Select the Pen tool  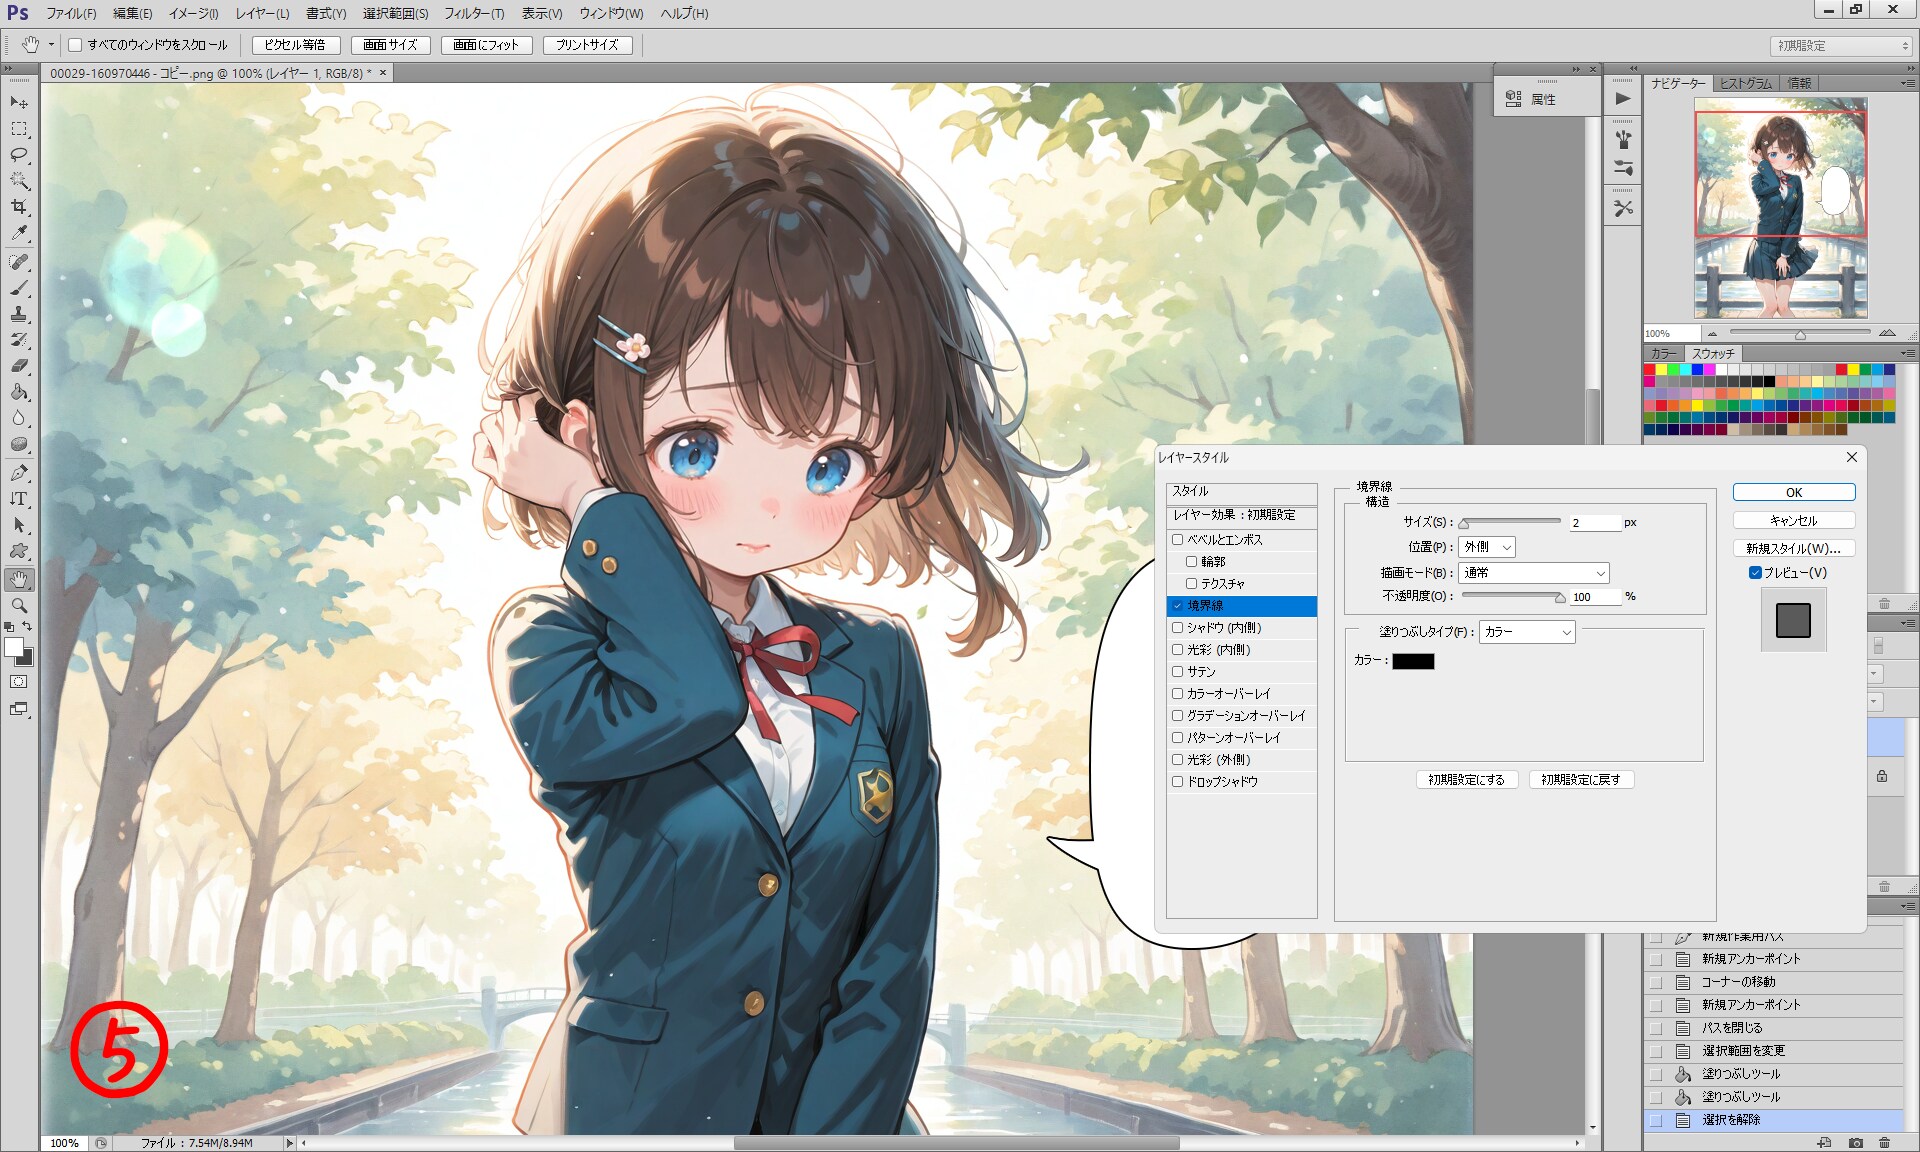(x=19, y=472)
